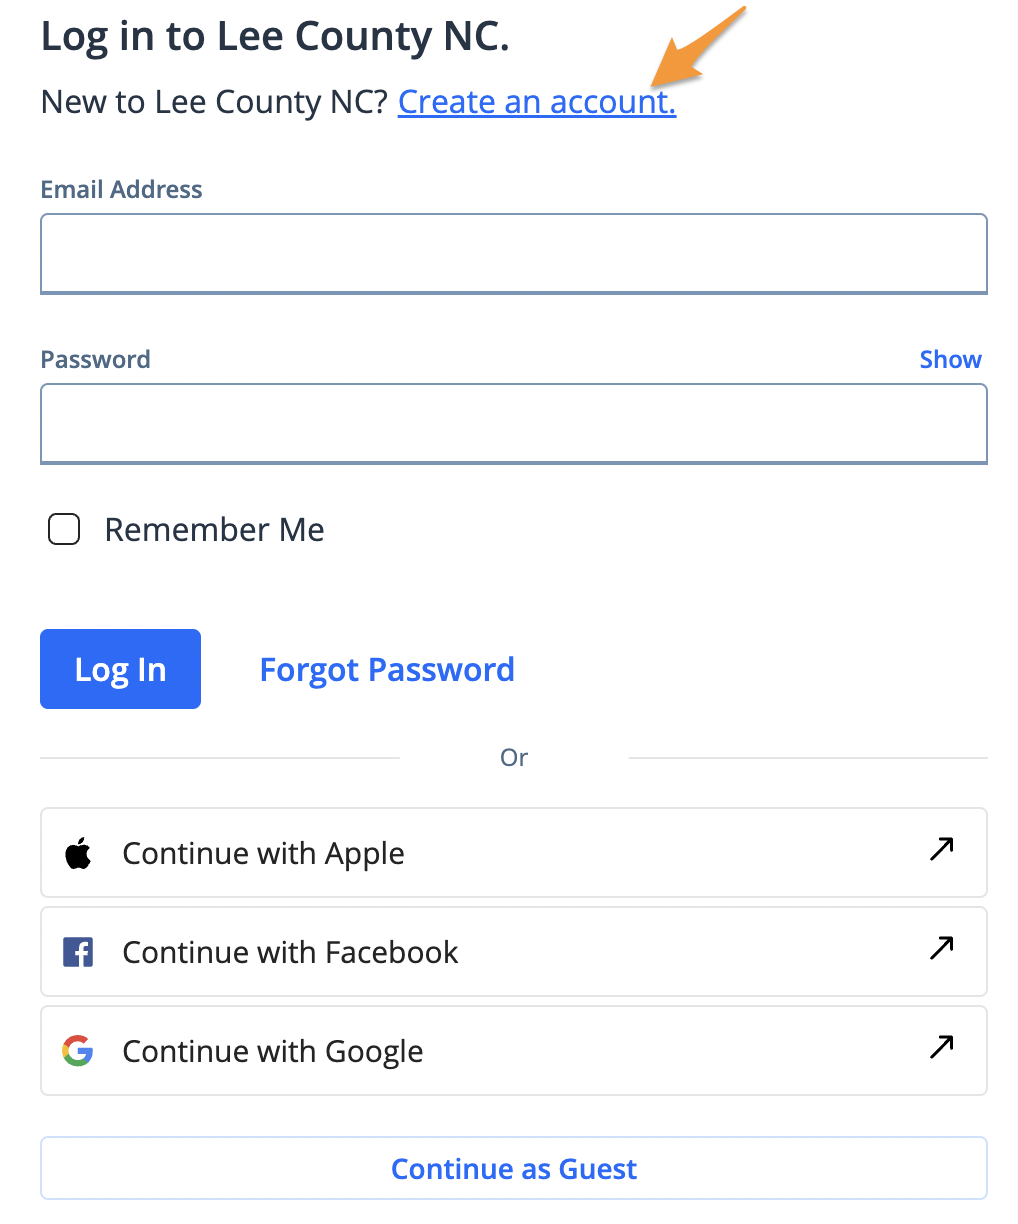This screenshot has height=1224, width=1018.
Task: Click the Email Address field label
Action: [x=121, y=190]
